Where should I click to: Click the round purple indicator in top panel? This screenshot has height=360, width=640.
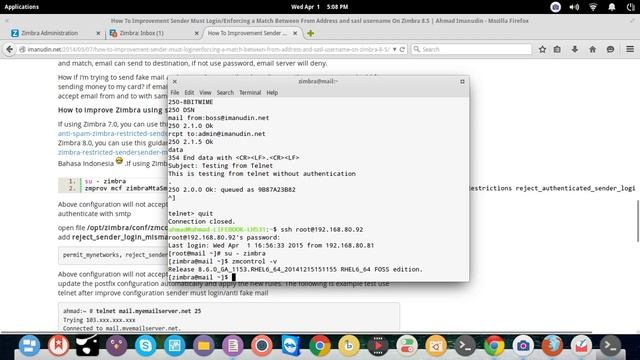[555, 7]
